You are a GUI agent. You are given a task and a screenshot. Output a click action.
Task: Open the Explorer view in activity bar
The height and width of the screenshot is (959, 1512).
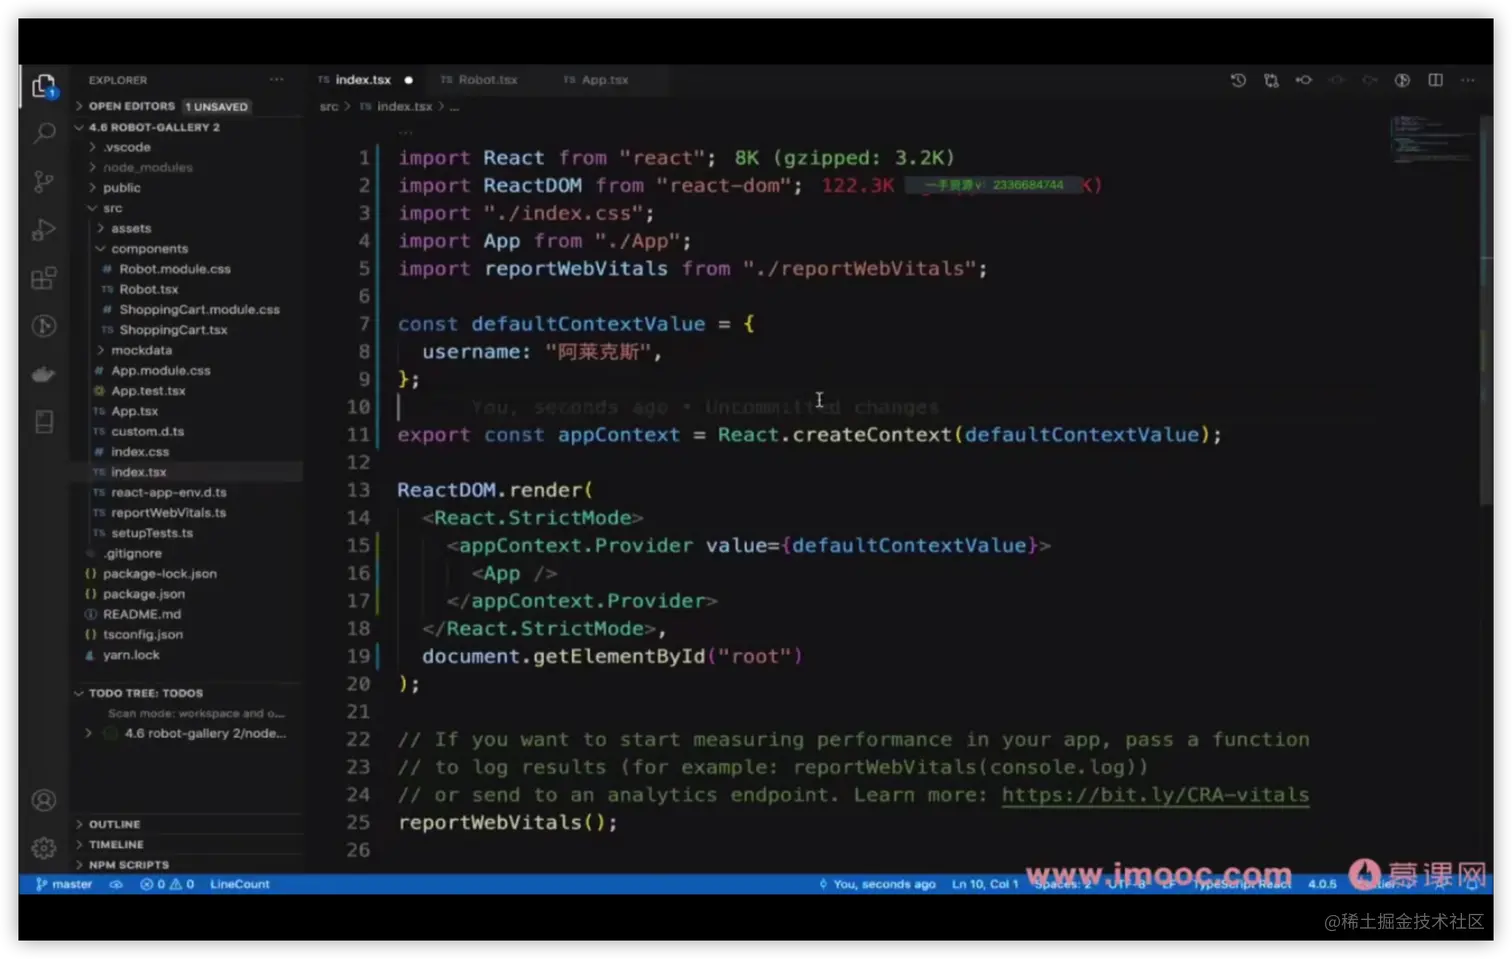tap(43, 87)
